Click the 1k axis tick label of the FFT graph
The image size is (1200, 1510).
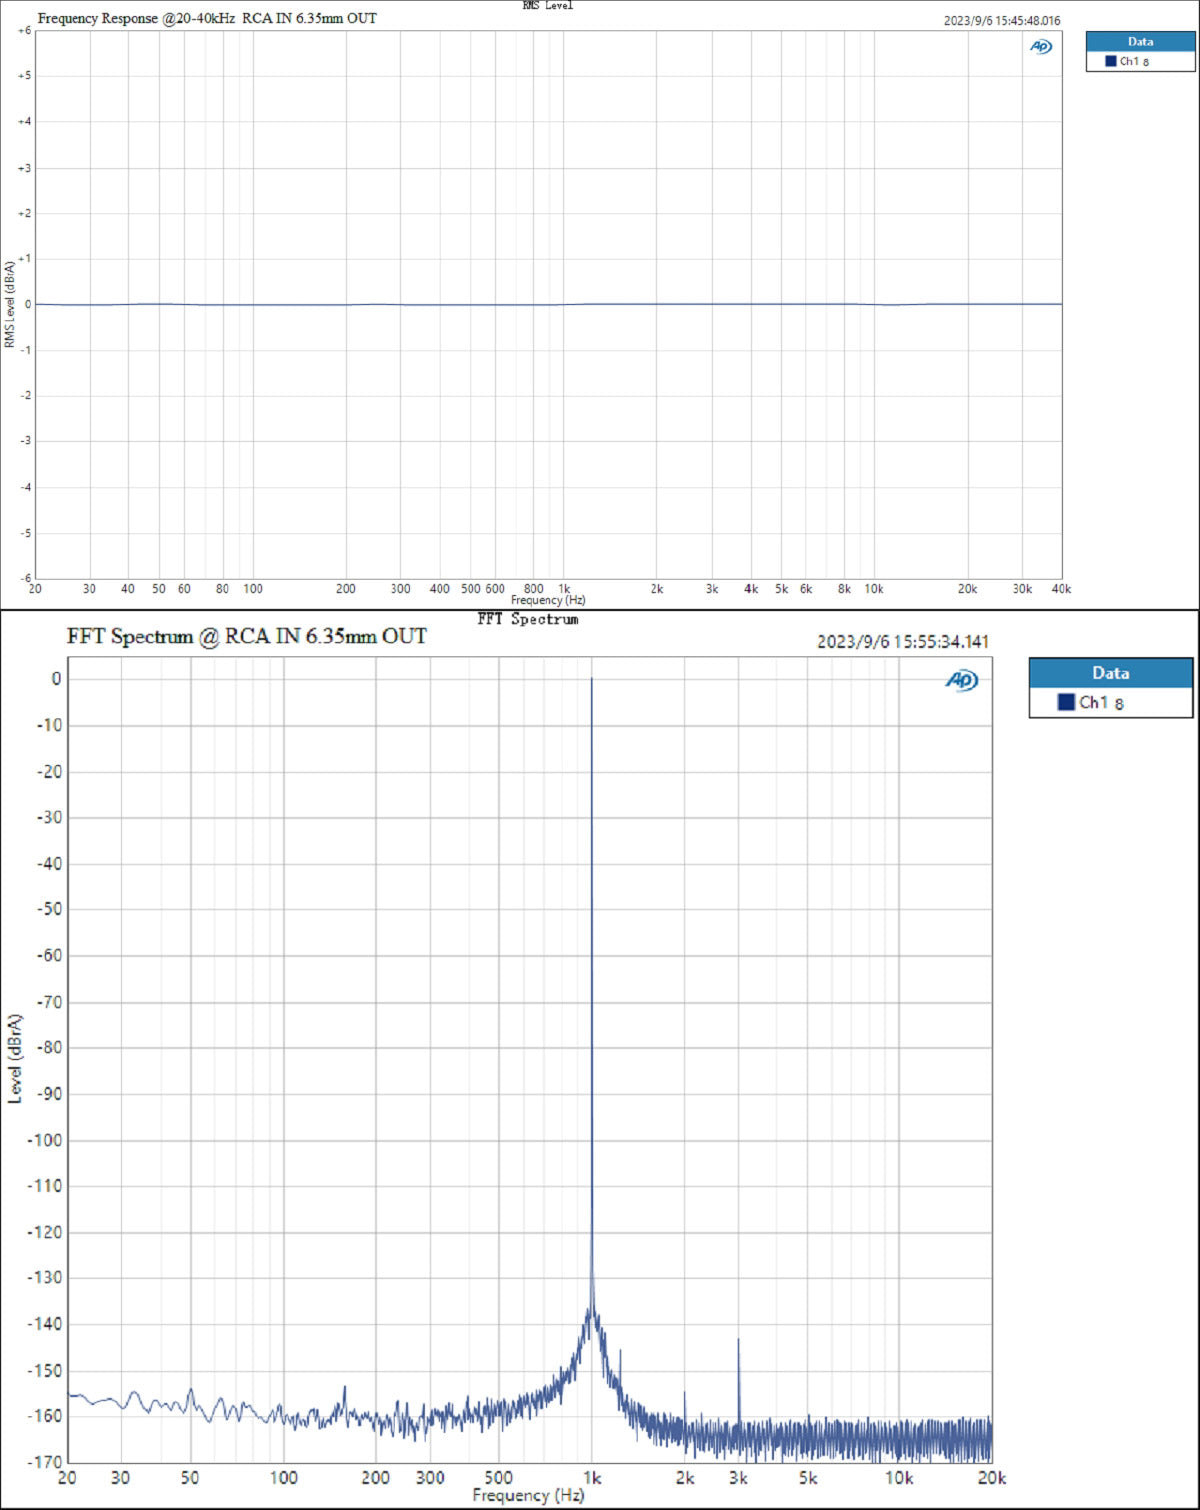pyautogui.click(x=592, y=1478)
